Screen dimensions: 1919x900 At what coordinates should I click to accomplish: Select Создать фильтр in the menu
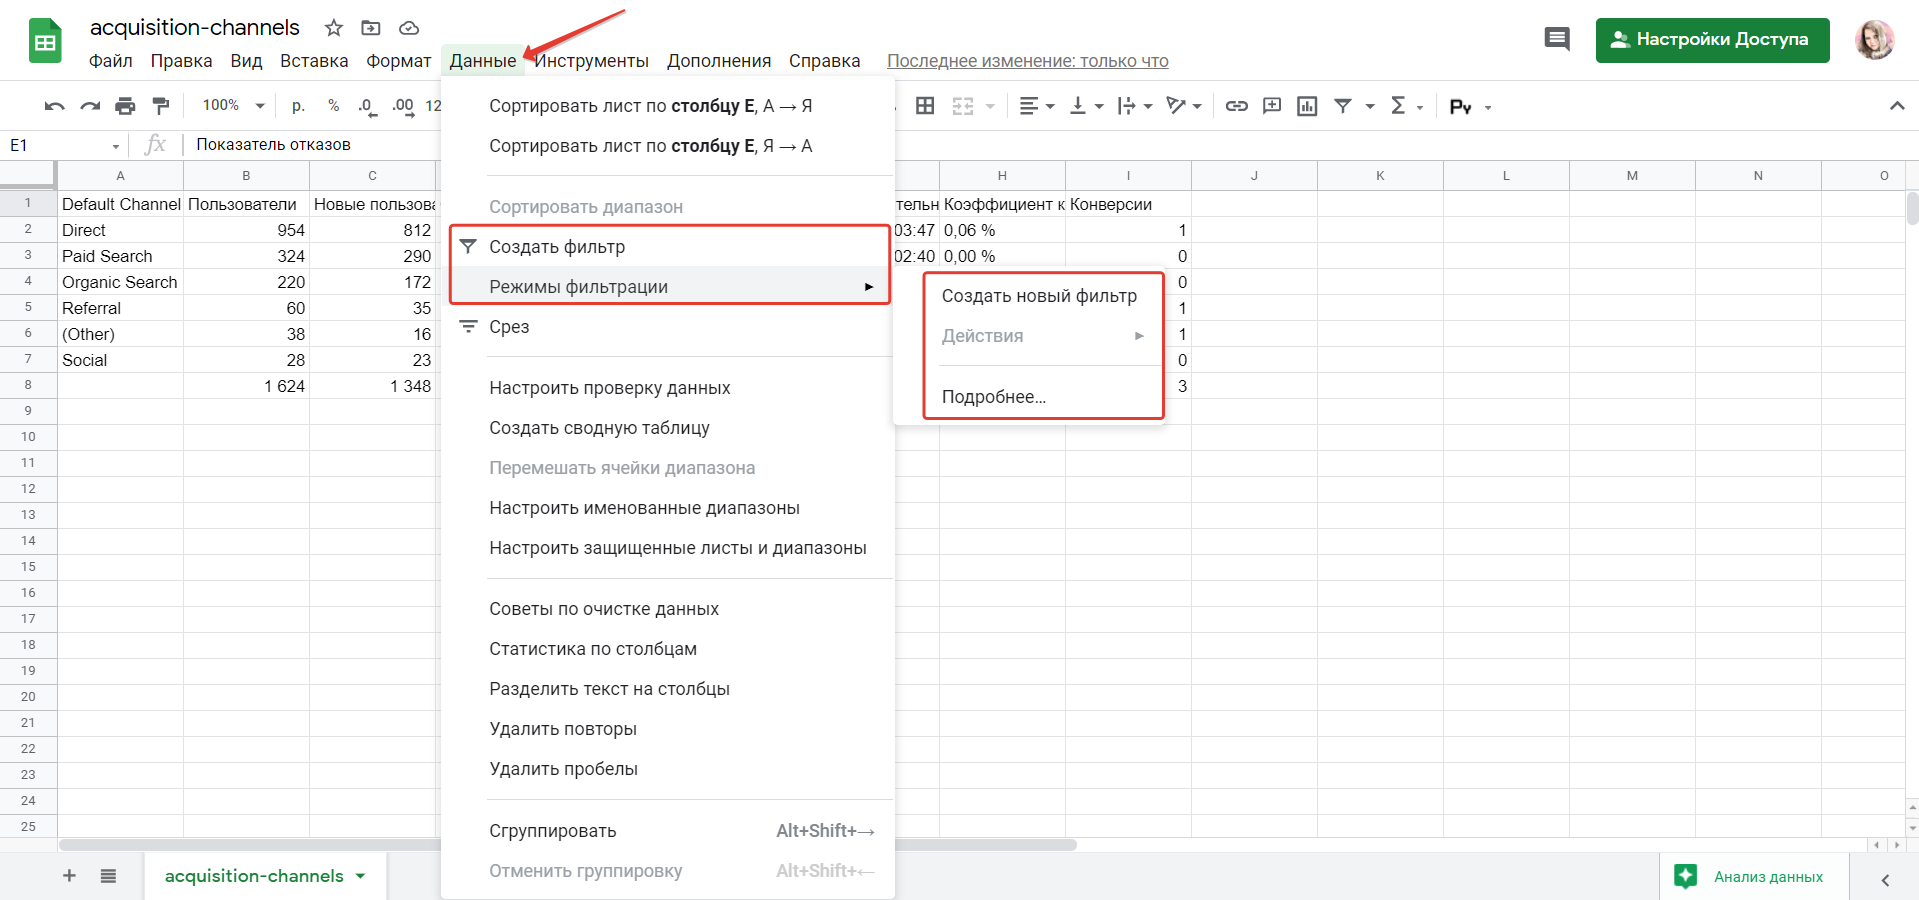click(x=557, y=247)
